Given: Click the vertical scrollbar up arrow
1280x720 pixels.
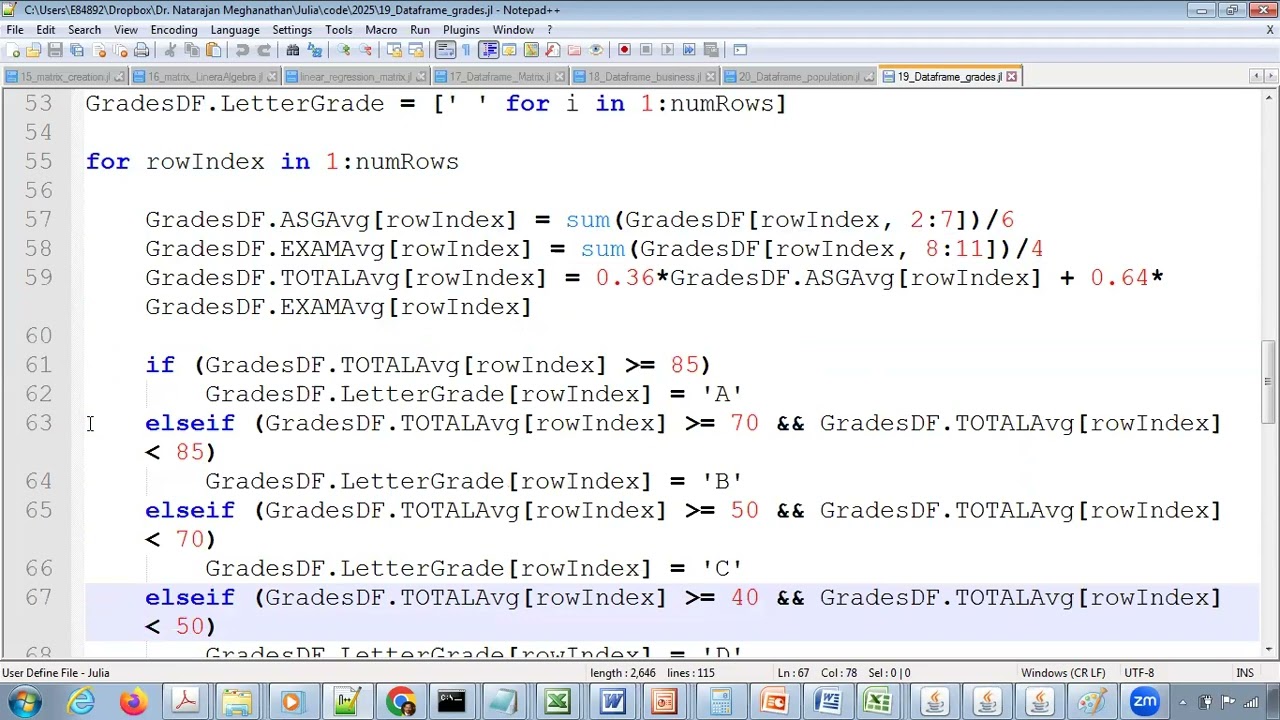Looking at the screenshot, I should 1269,96.
